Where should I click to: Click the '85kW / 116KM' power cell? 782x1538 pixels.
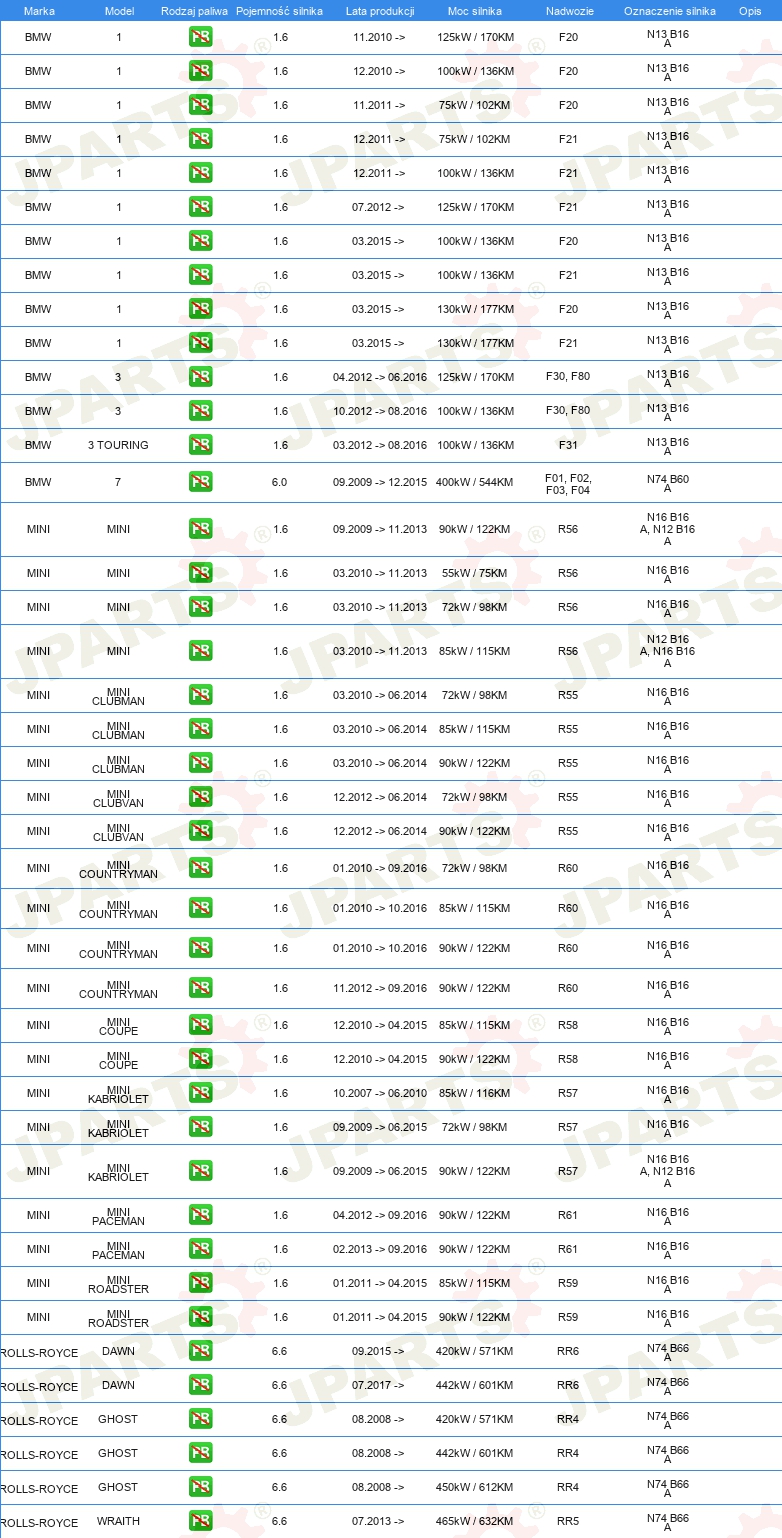click(x=474, y=1093)
